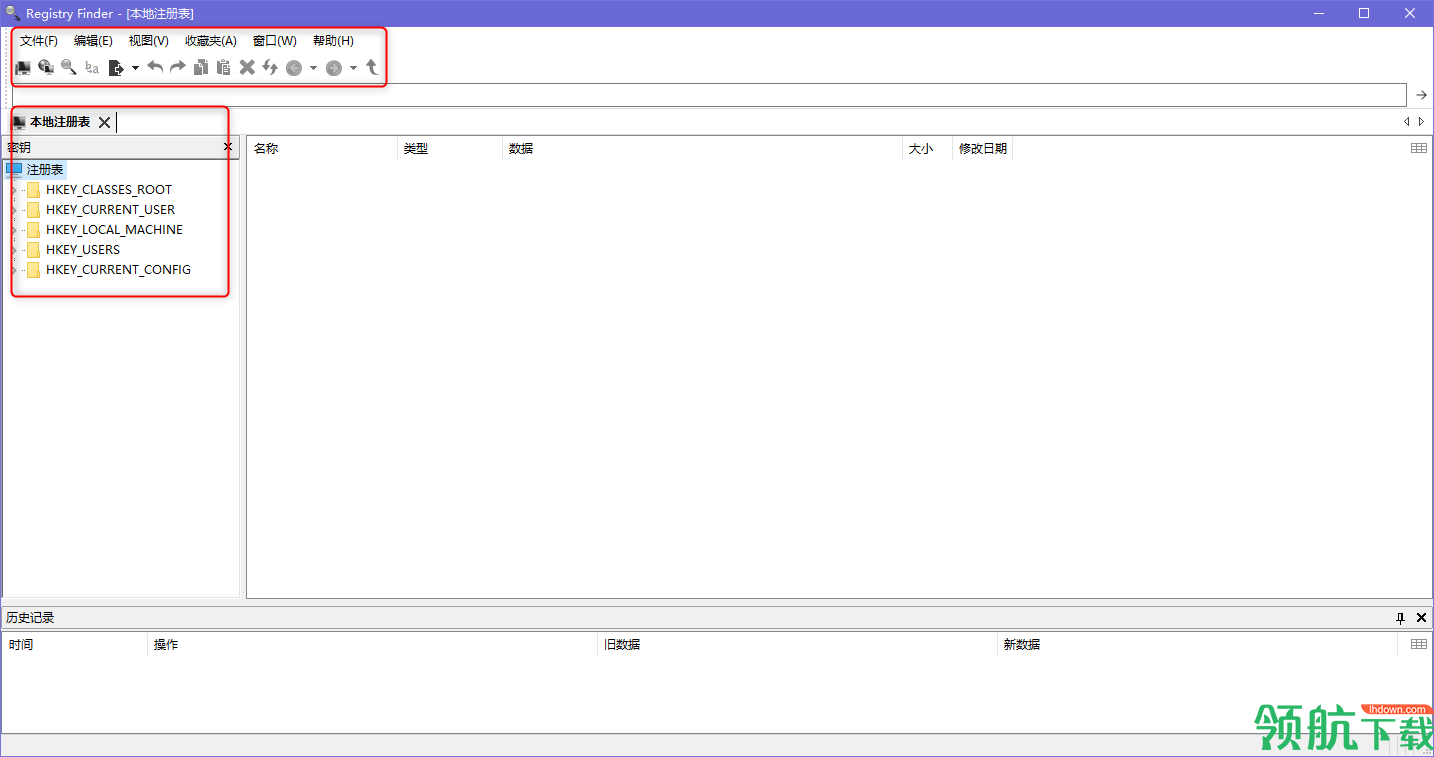Screen dimensions: 1434x757
Task: Select HKEY_CLASSES_ROOT key
Action: (x=109, y=190)
